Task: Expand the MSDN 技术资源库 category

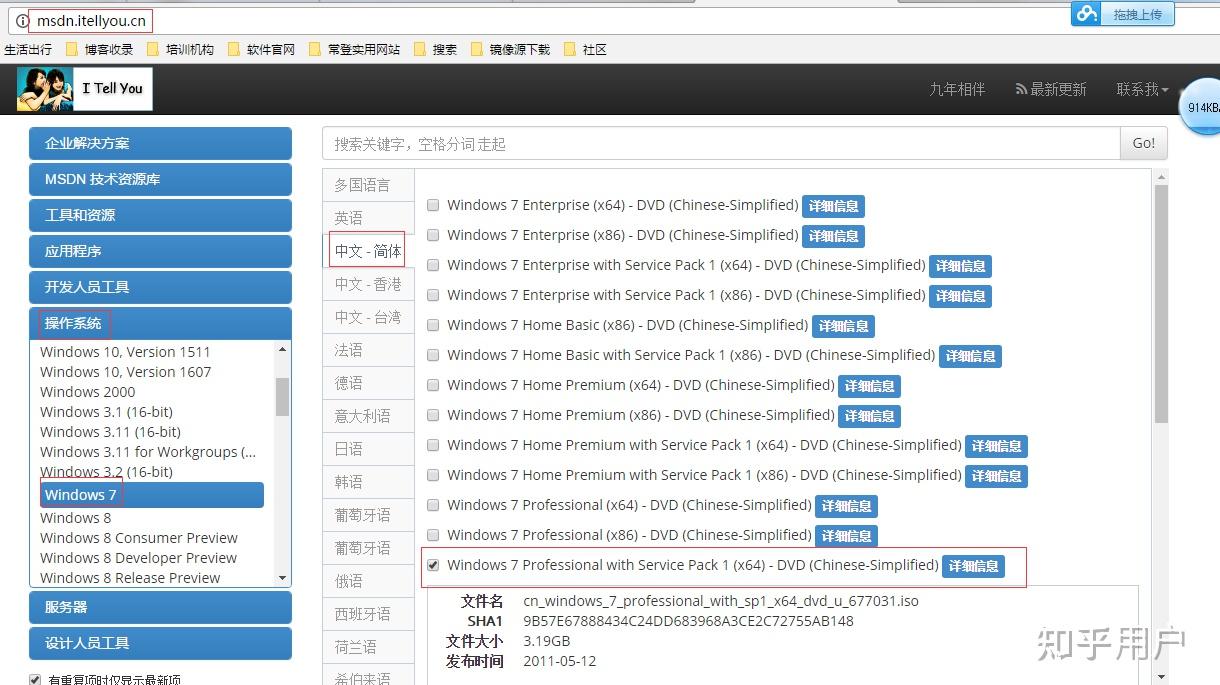Action: point(160,179)
